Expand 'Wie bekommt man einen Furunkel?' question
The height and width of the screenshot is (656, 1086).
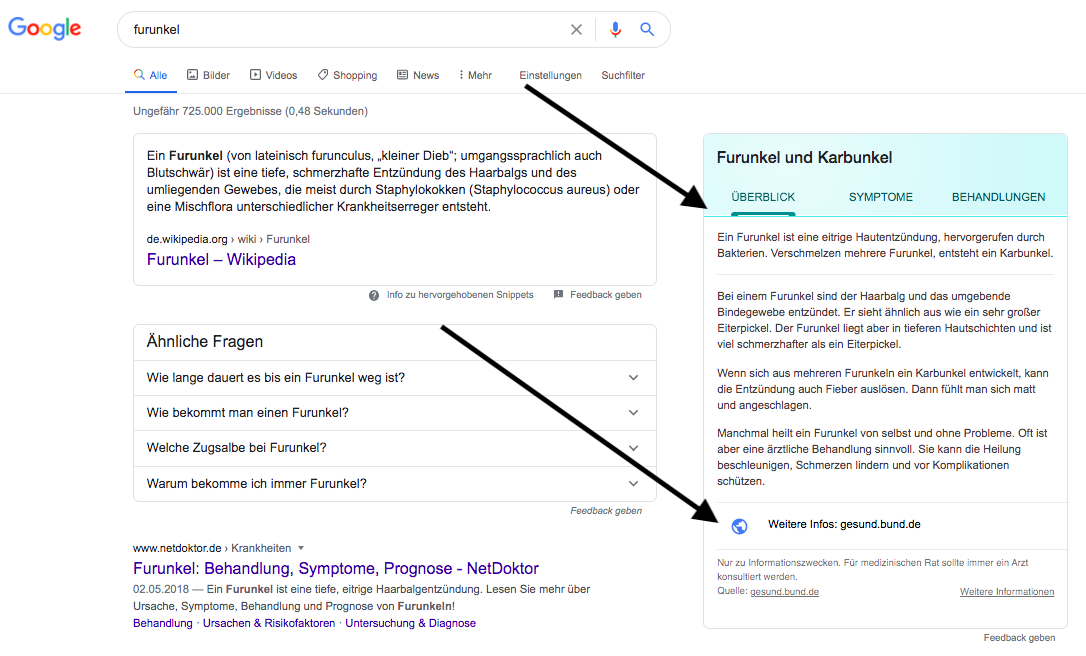[x=395, y=413]
